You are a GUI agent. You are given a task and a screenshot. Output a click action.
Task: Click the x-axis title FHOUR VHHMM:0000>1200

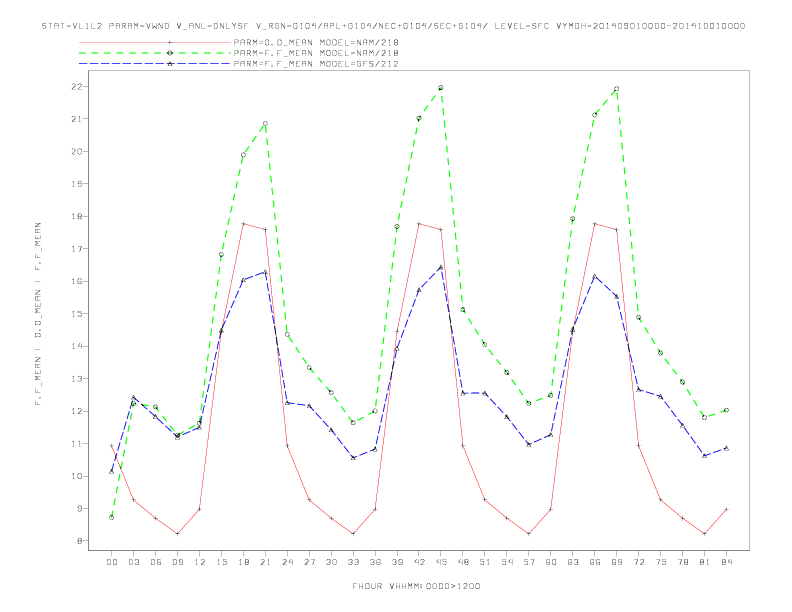pyautogui.click(x=416, y=586)
